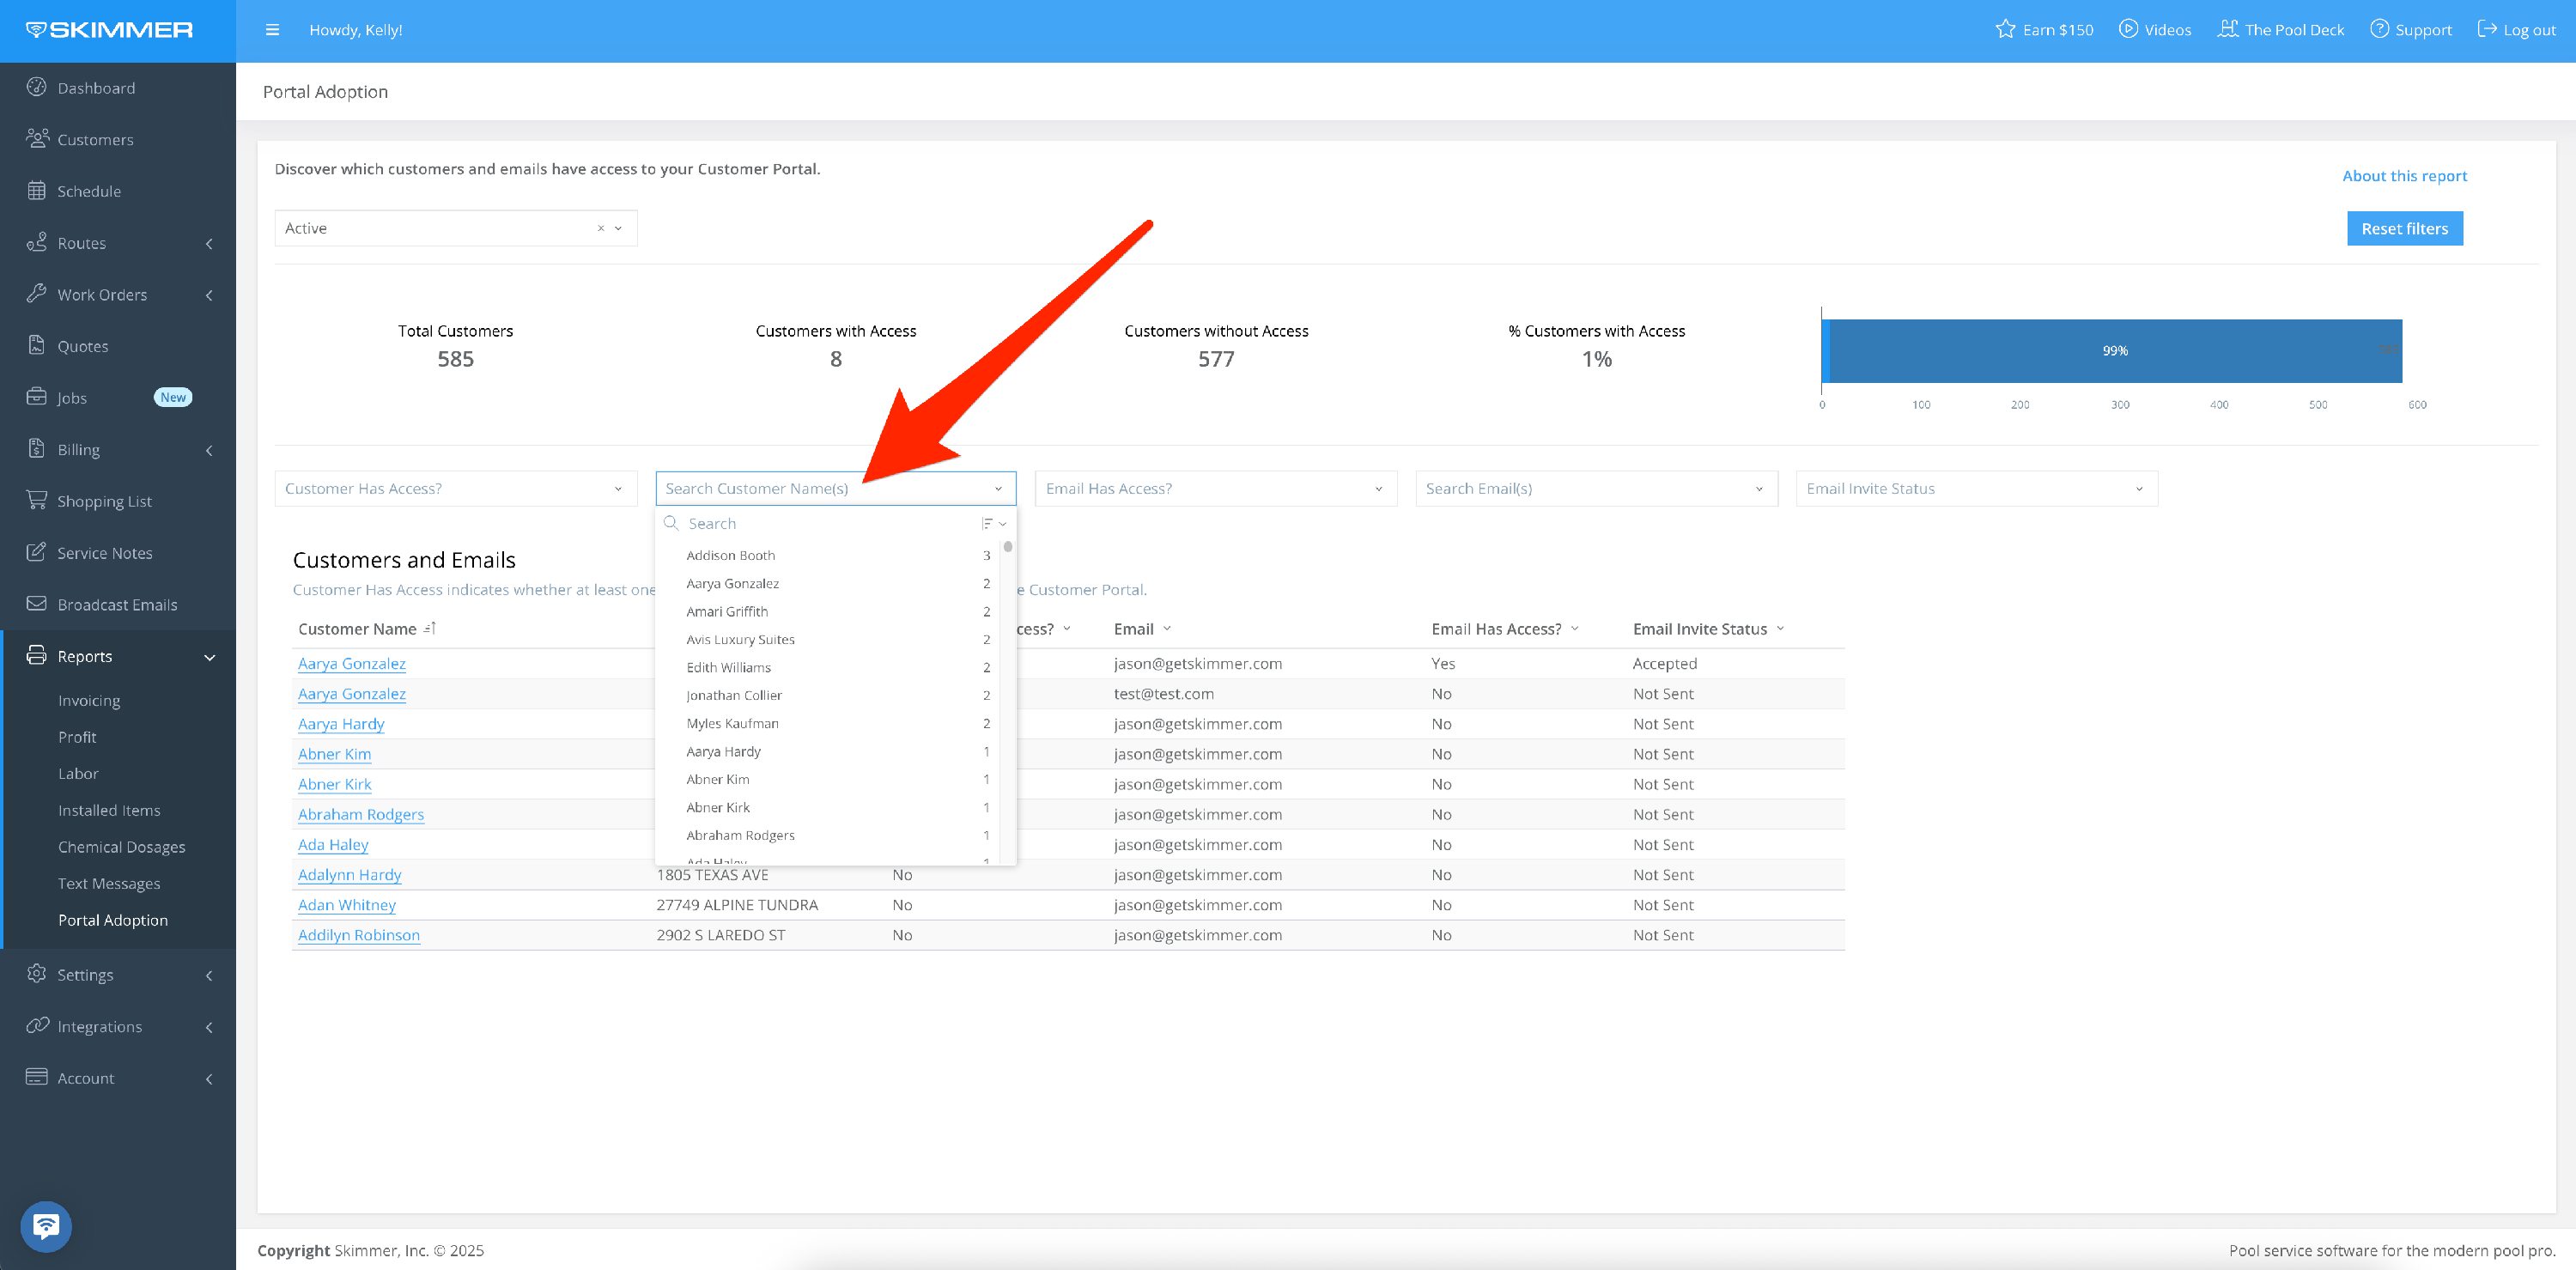Toggle the Customer Name column sort

pyautogui.click(x=430, y=628)
